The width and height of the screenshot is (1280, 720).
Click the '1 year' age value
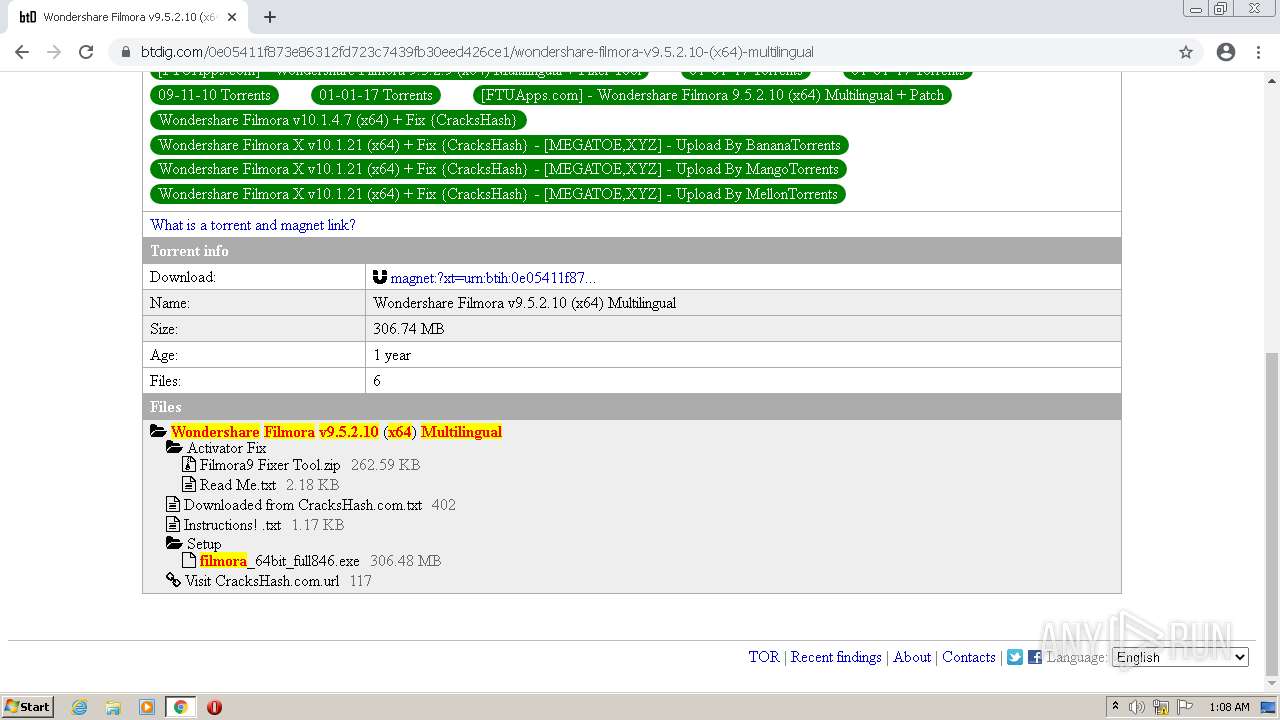392,355
